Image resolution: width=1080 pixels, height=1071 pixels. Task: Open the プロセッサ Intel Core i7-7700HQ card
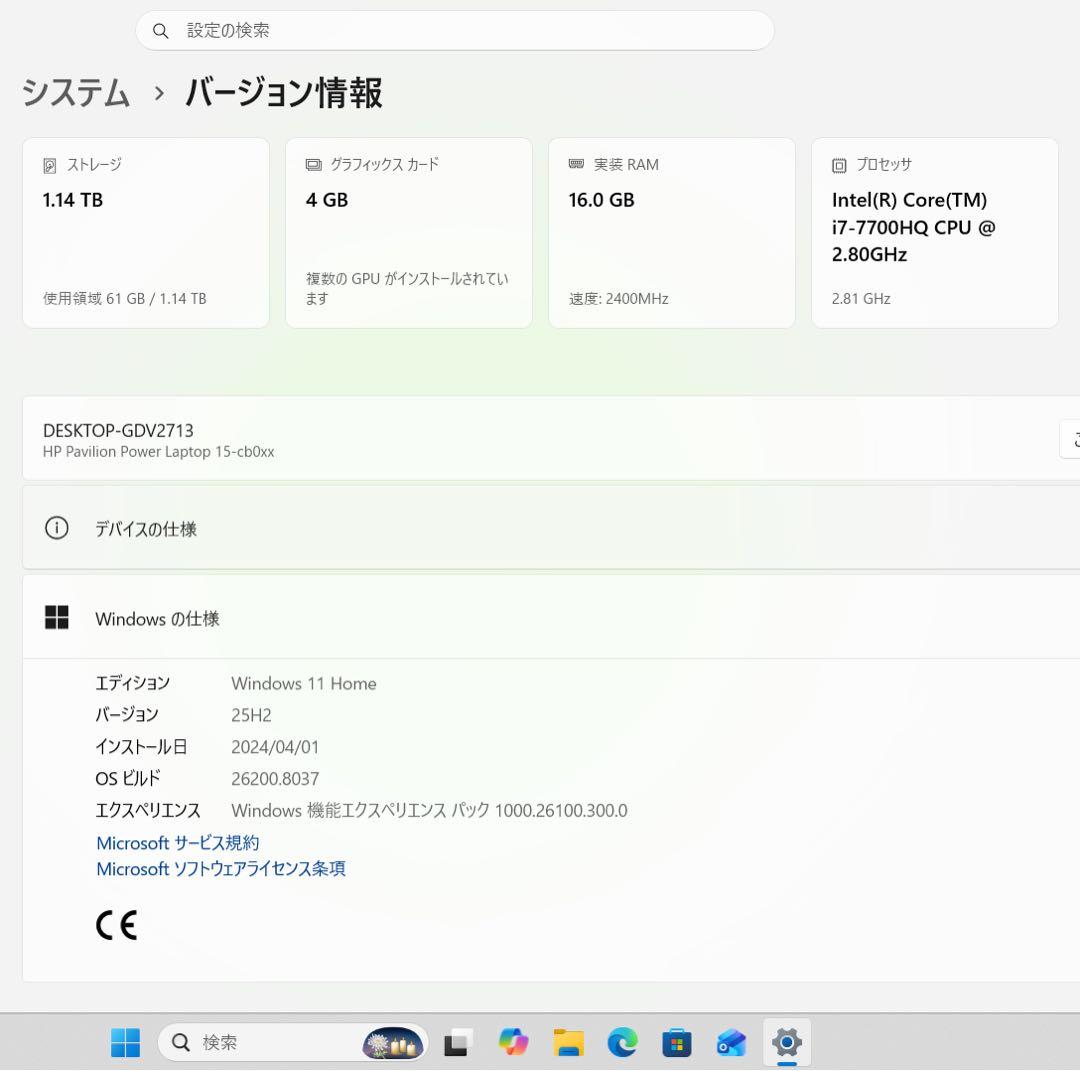click(x=935, y=233)
